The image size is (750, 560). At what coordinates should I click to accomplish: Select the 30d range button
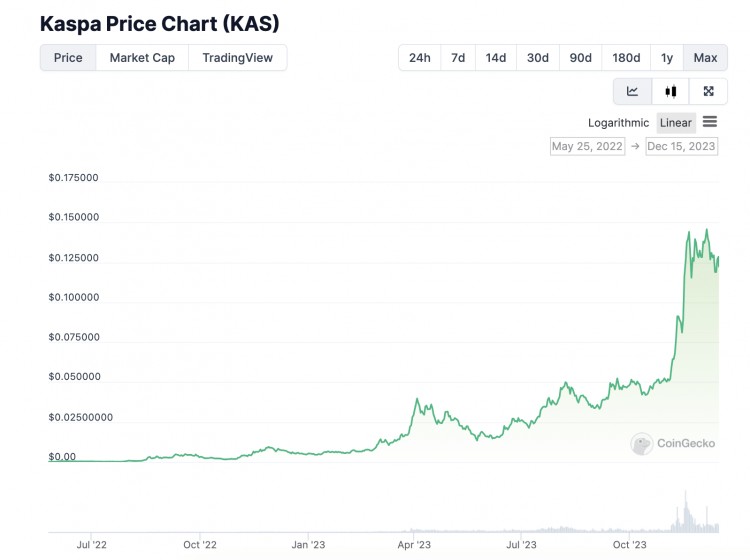(538, 58)
